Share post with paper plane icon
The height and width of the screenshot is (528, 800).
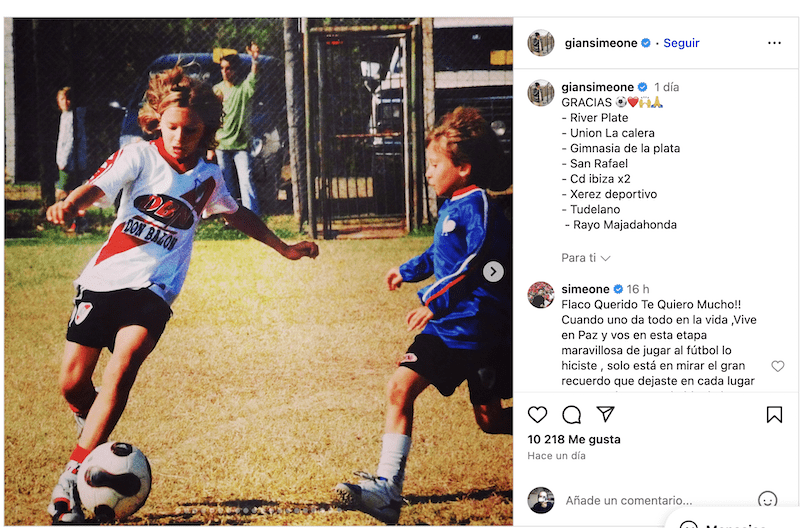pos(606,414)
